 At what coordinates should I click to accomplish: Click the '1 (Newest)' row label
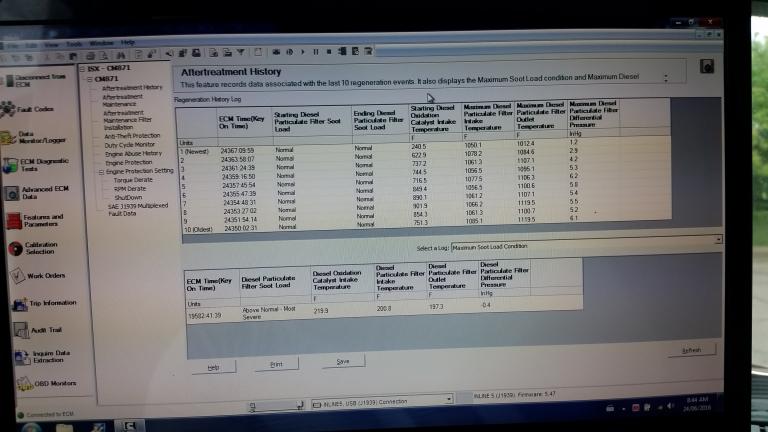pos(194,151)
